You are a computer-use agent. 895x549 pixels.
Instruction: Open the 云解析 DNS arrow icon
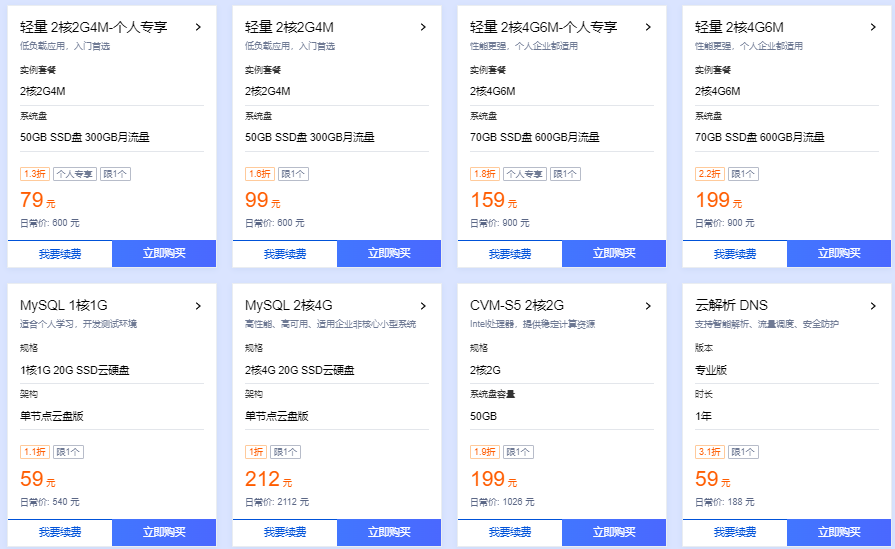[x=873, y=306]
